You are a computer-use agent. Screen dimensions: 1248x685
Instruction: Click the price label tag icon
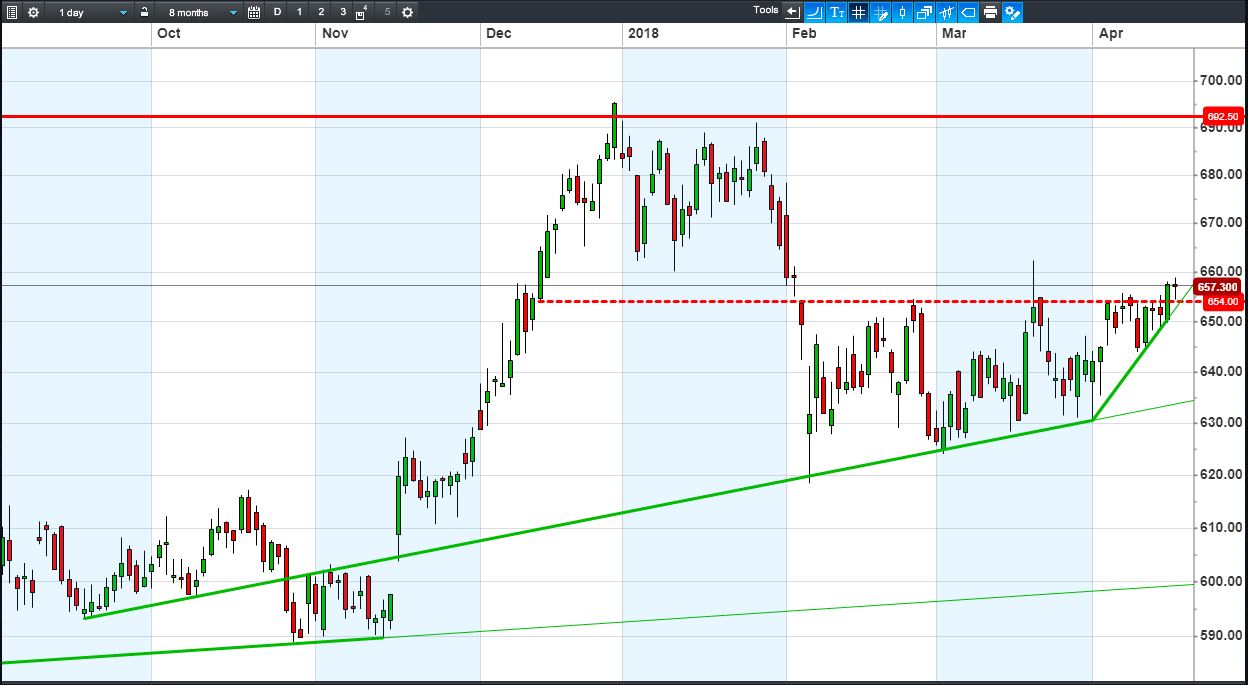969,12
